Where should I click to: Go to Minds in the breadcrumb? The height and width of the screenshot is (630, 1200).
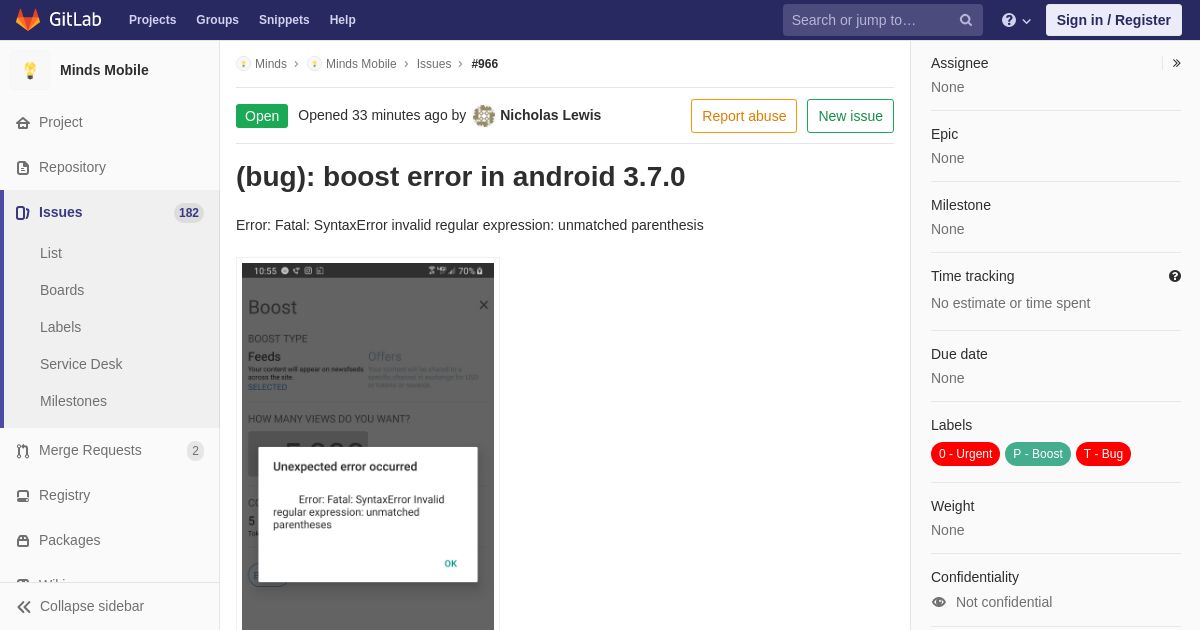pyautogui.click(x=271, y=64)
